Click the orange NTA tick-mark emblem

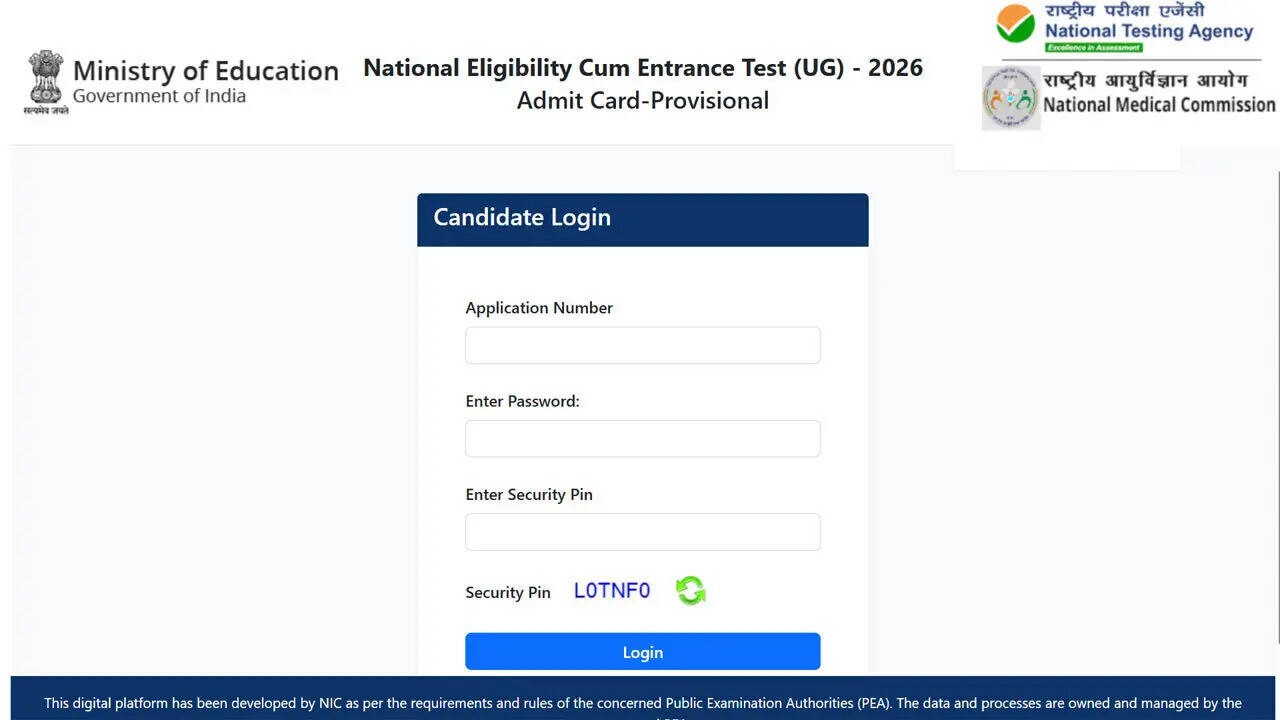coord(1015,22)
